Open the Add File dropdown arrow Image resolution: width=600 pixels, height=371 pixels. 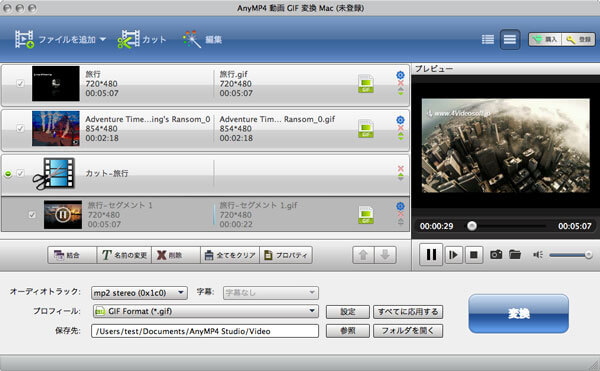tap(103, 39)
